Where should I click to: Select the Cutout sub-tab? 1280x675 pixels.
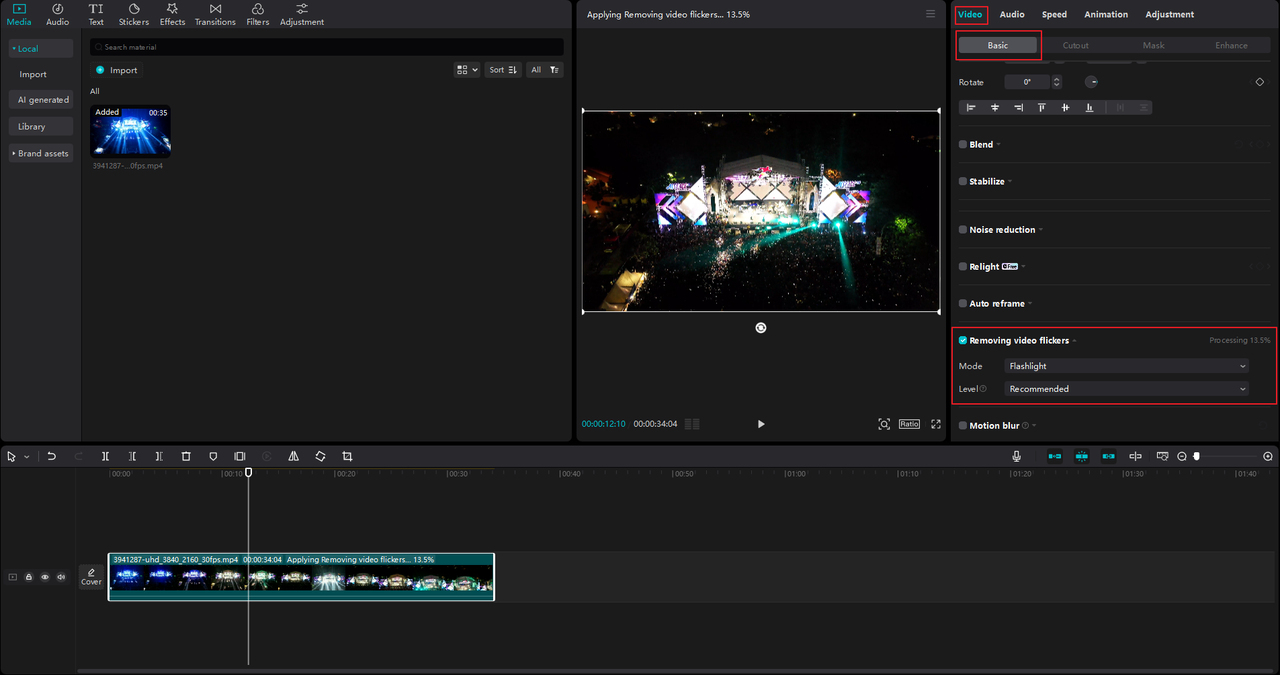[x=1076, y=45]
